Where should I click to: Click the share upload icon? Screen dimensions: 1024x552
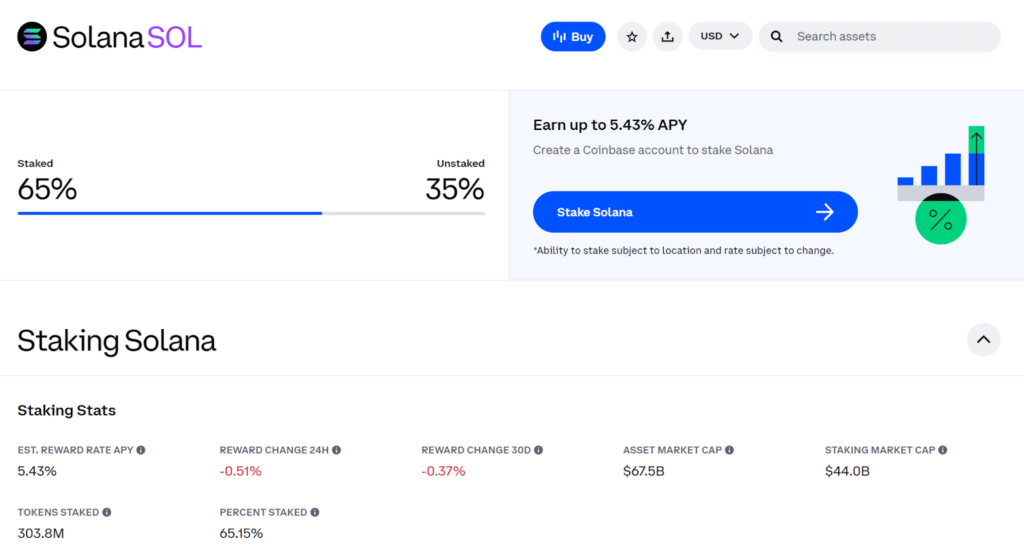(667, 37)
